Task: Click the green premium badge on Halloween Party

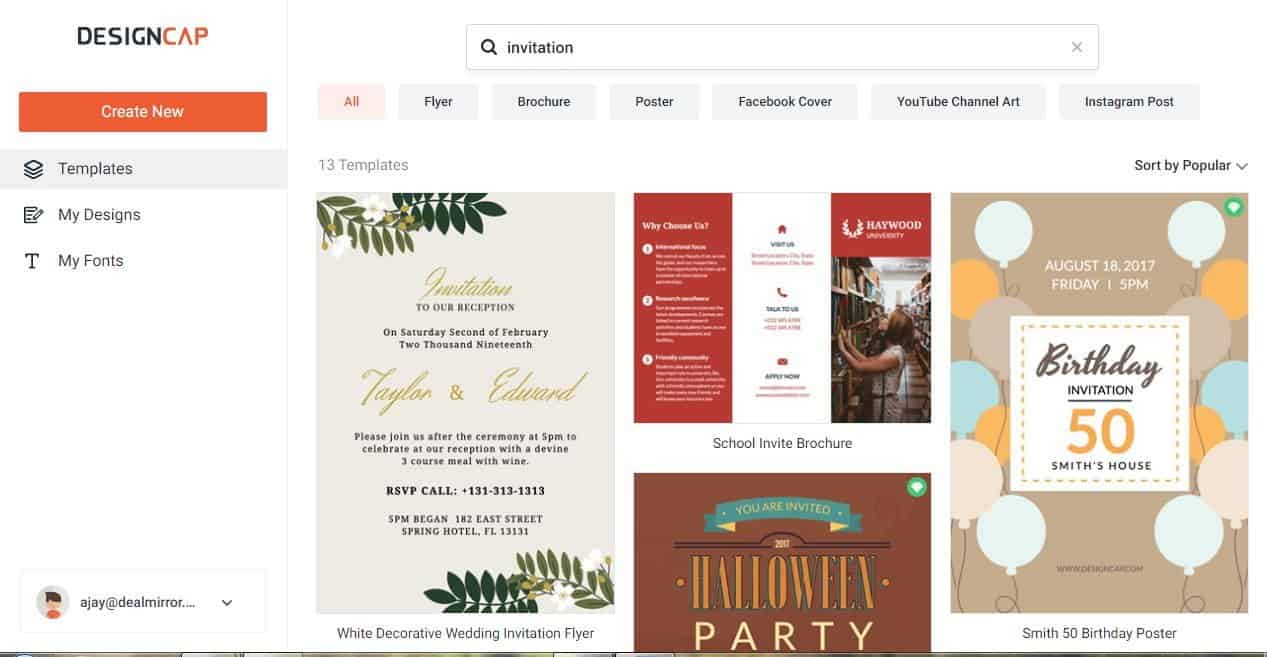Action: pos(917,487)
